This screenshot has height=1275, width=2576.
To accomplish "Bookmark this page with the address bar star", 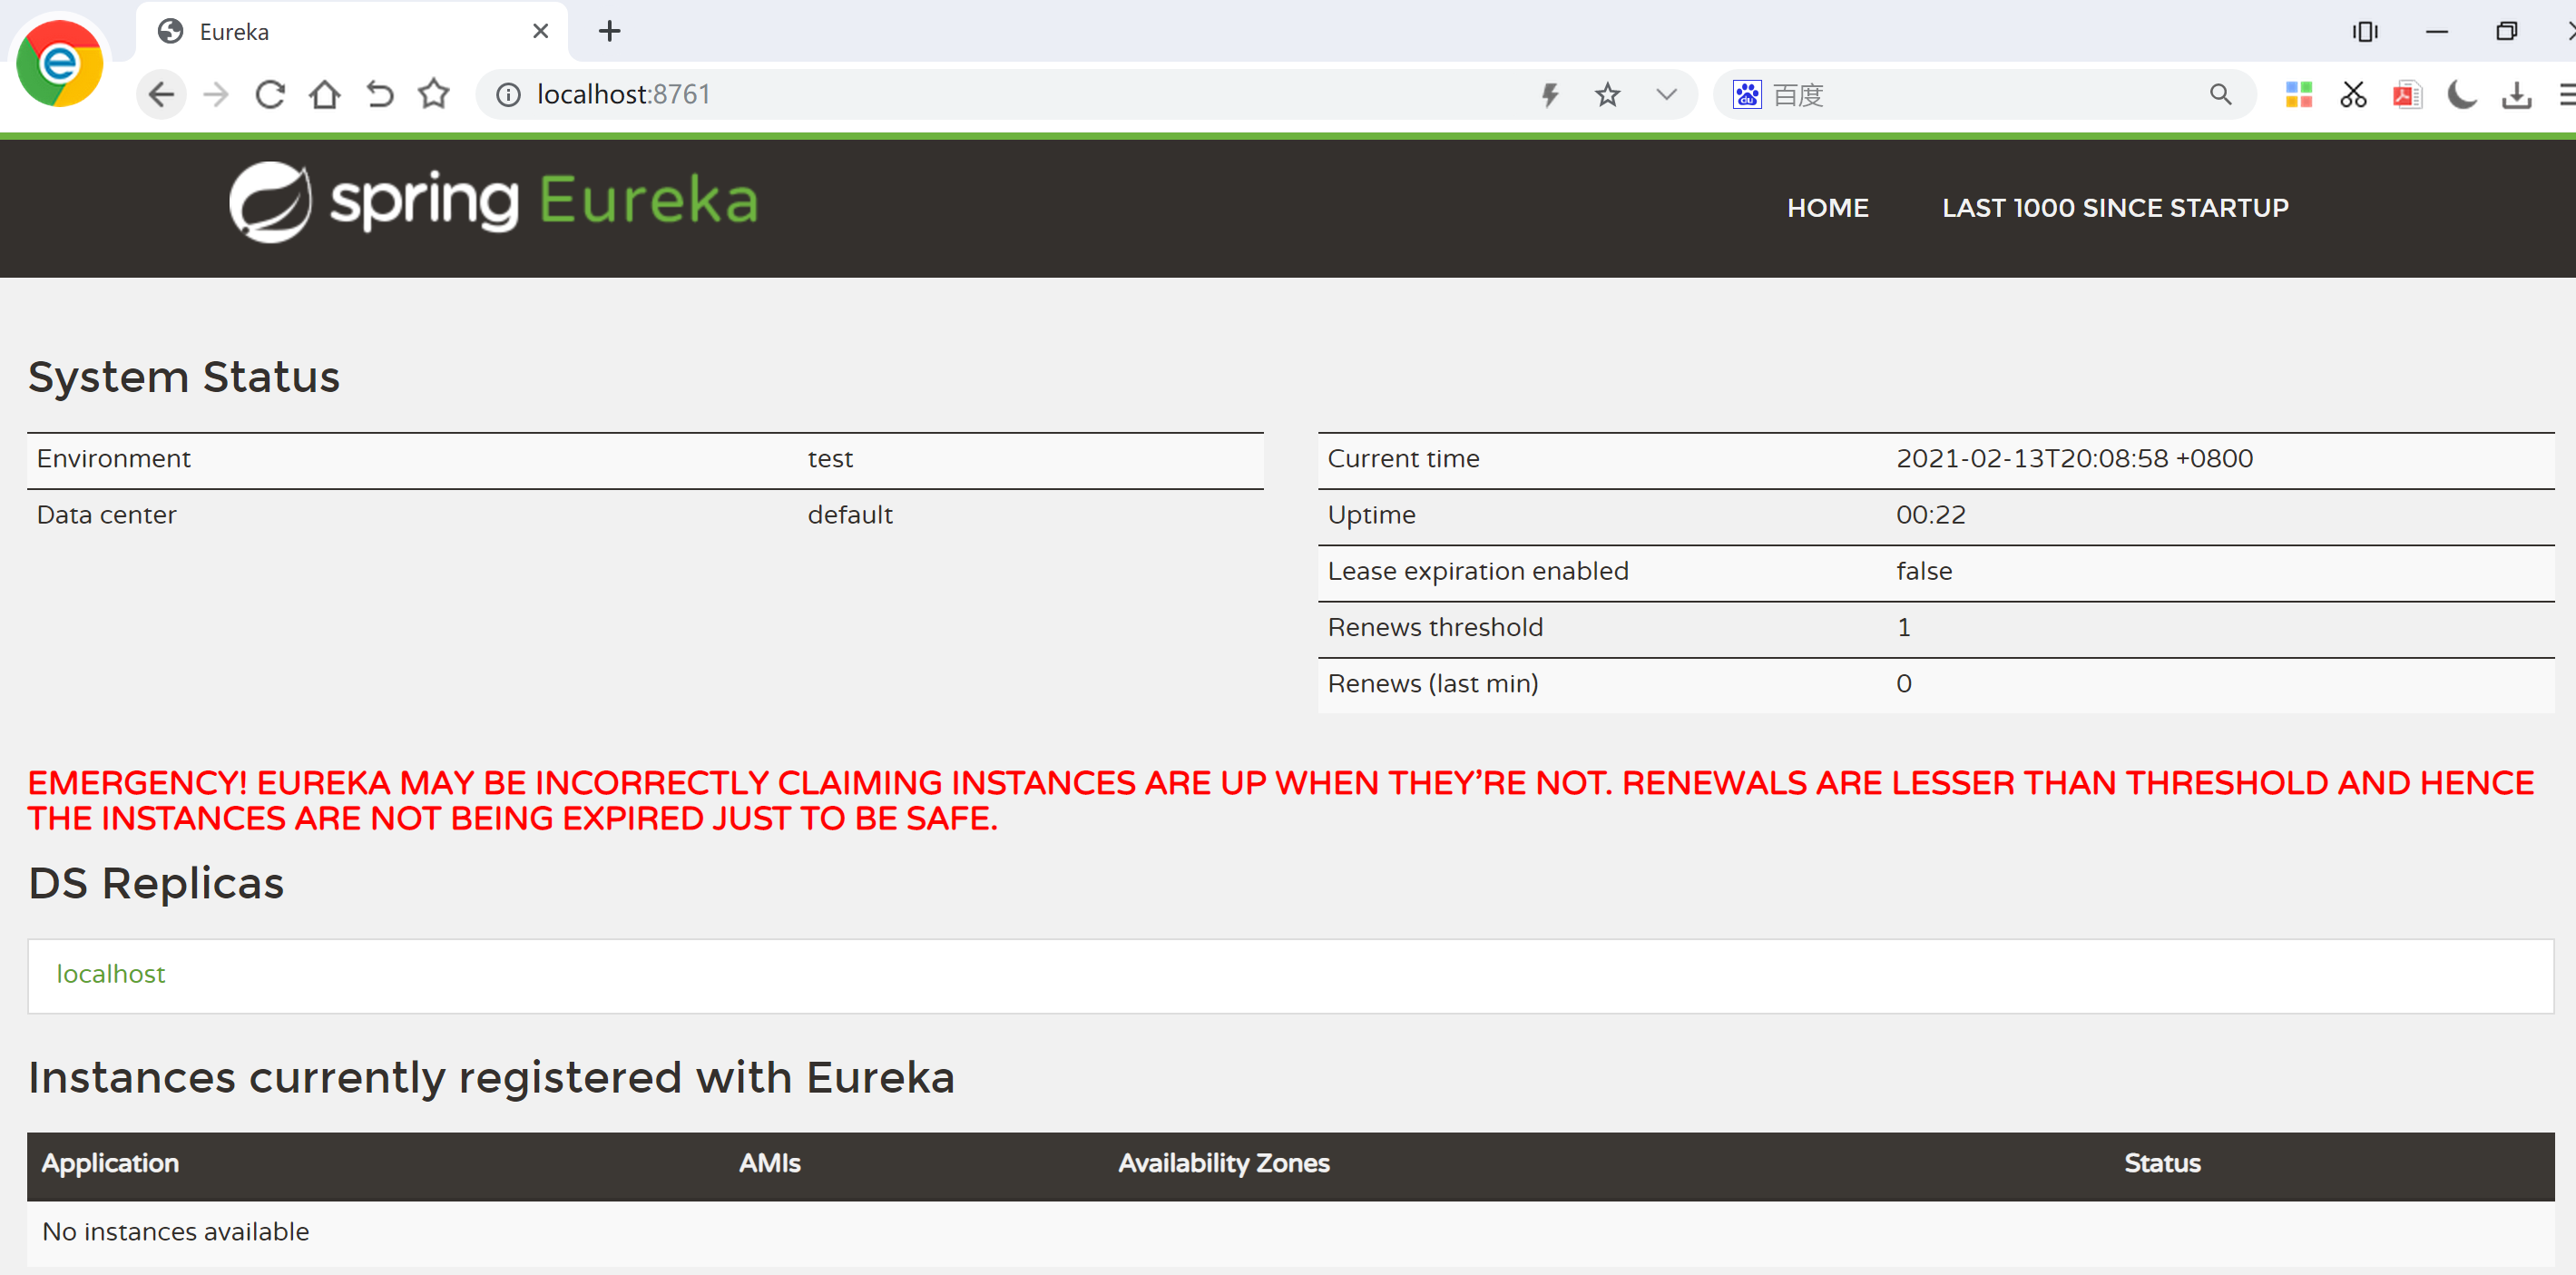I will [1607, 95].
